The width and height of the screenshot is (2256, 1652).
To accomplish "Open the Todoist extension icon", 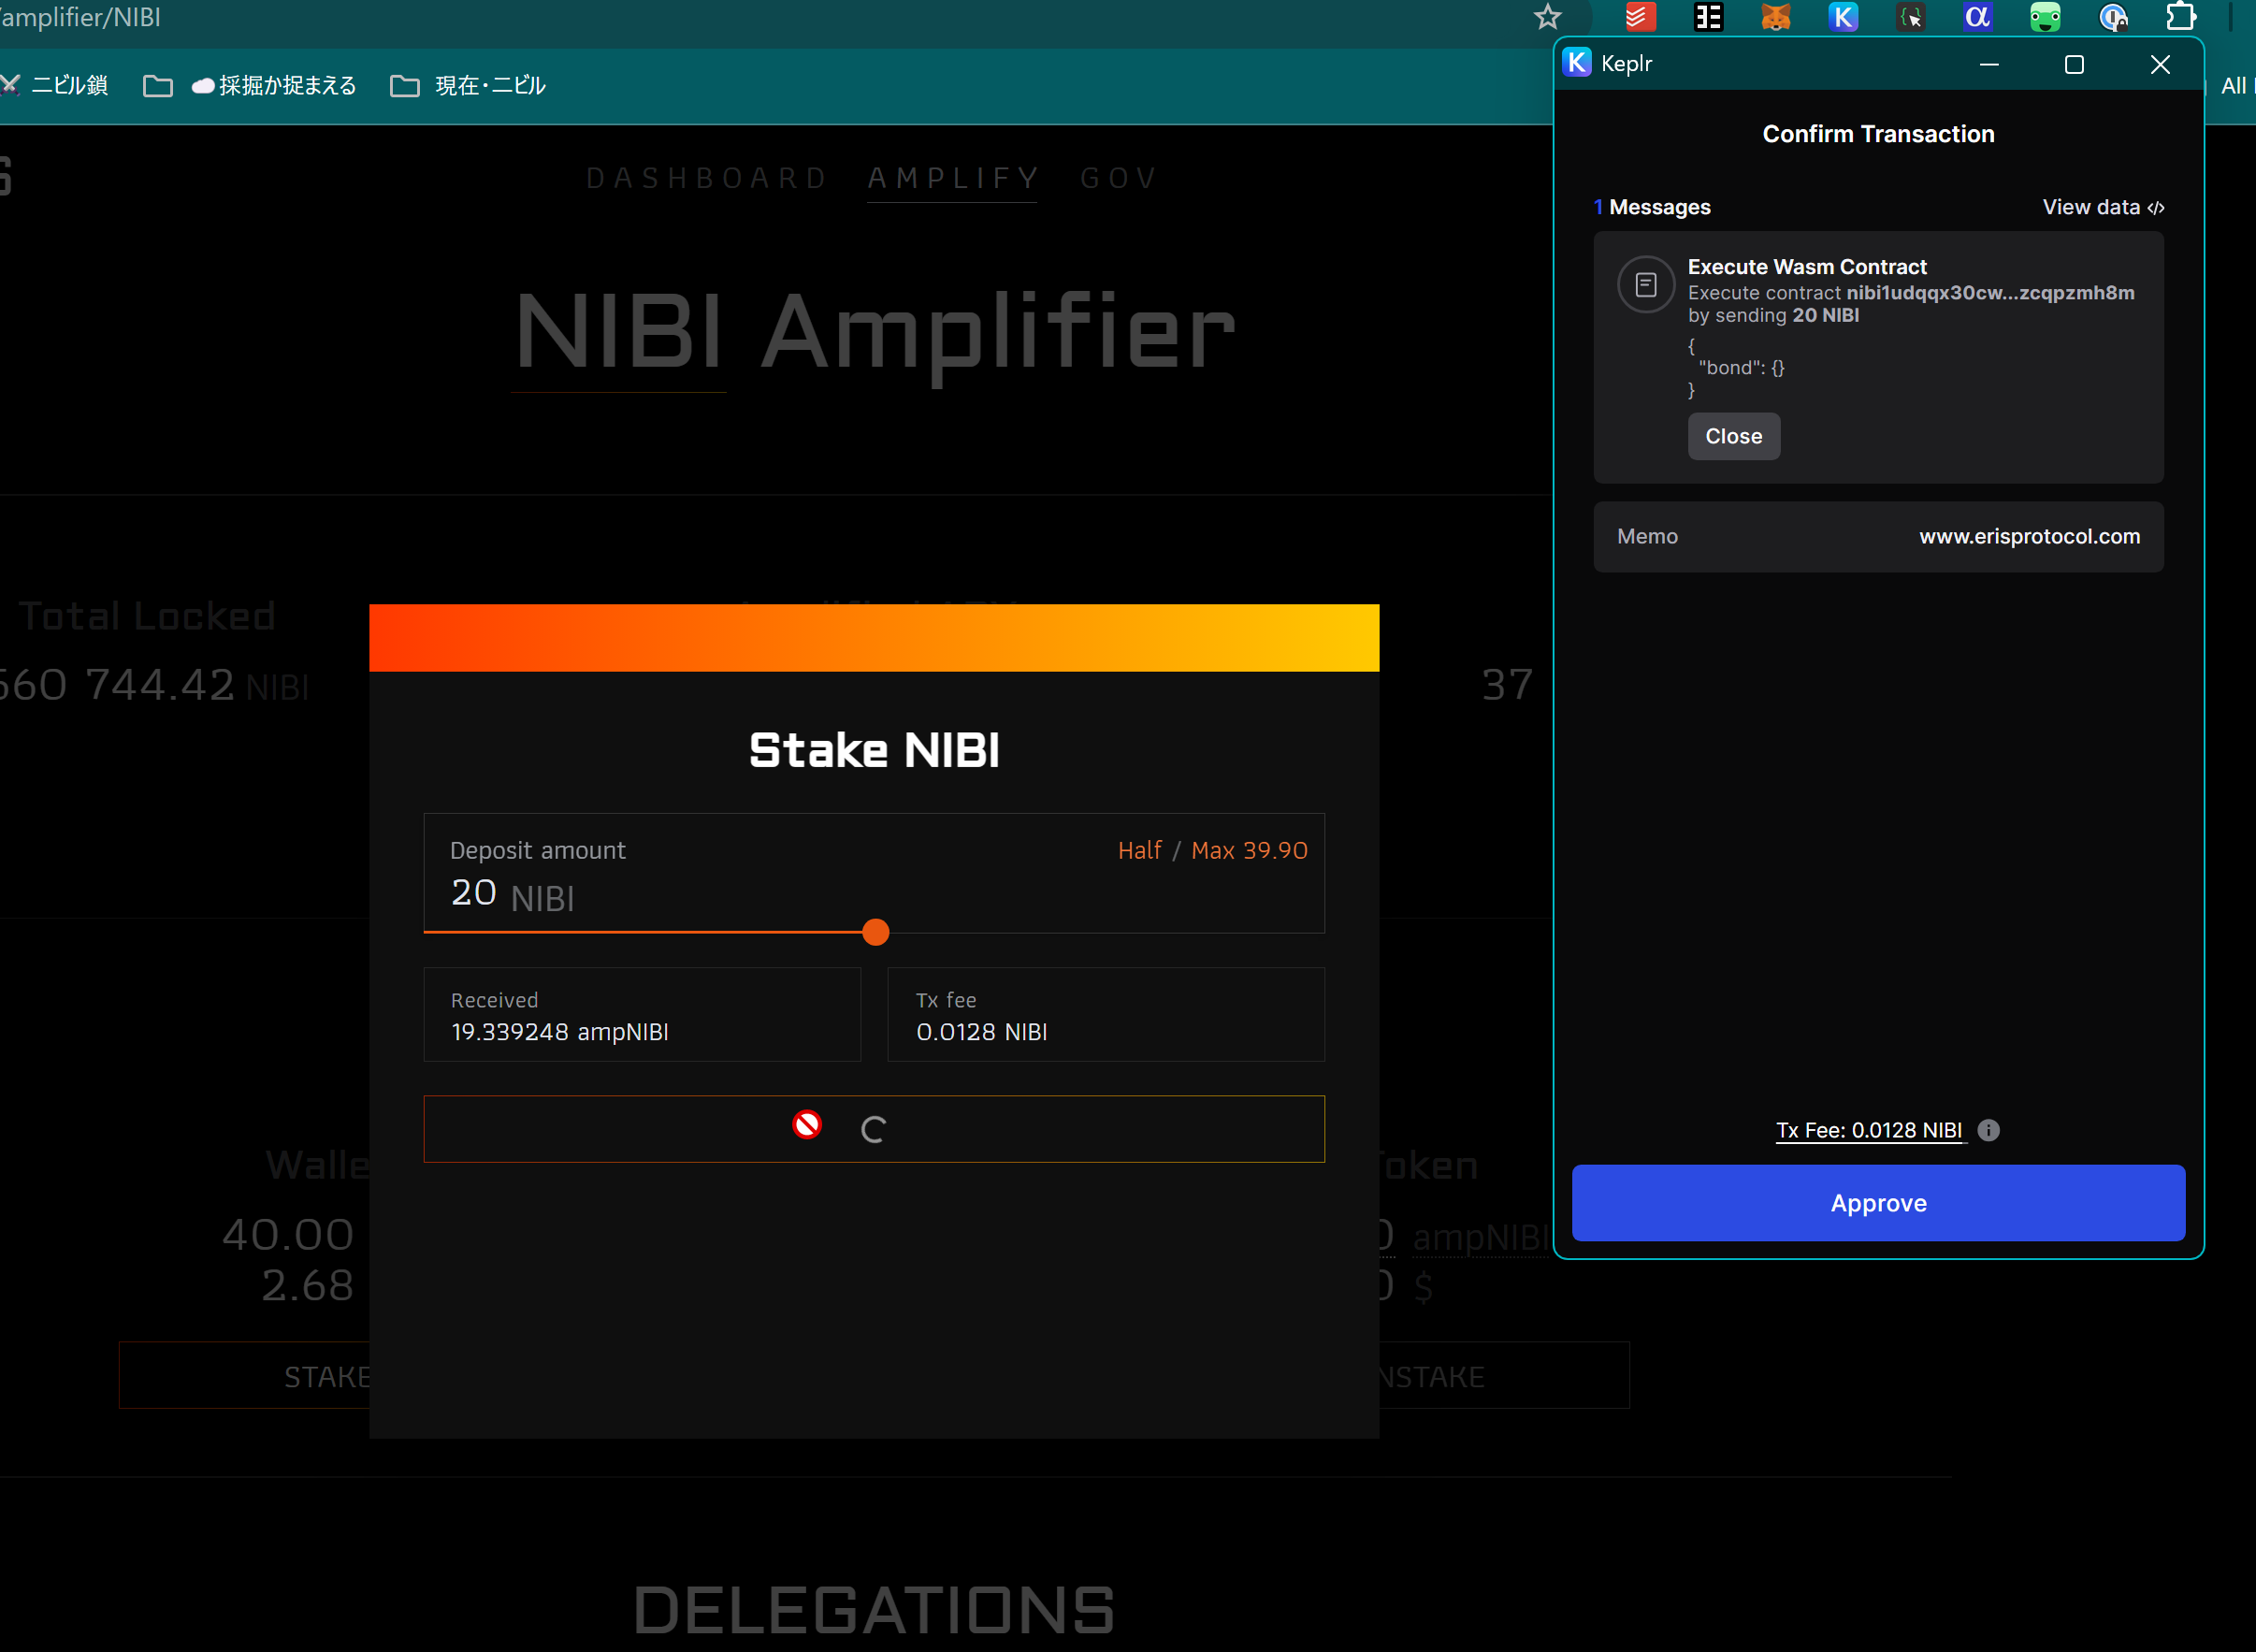I will [1640, 17].
